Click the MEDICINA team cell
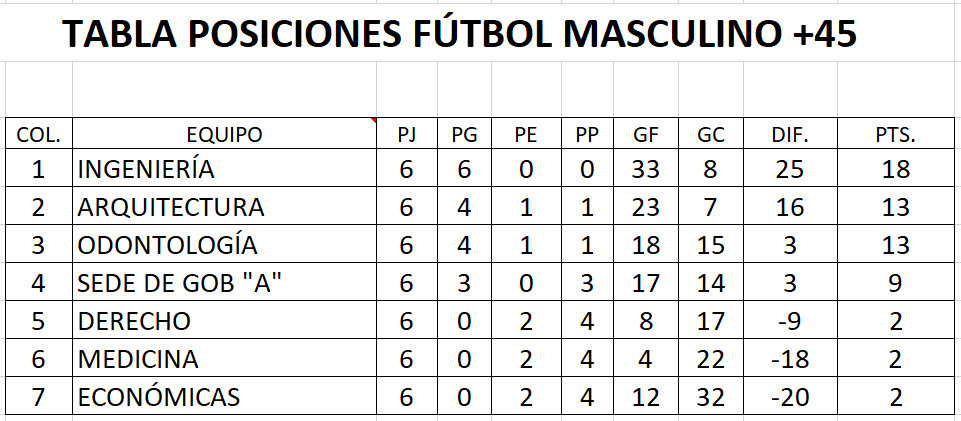This screenshot has width=961, height=421. 224,358
